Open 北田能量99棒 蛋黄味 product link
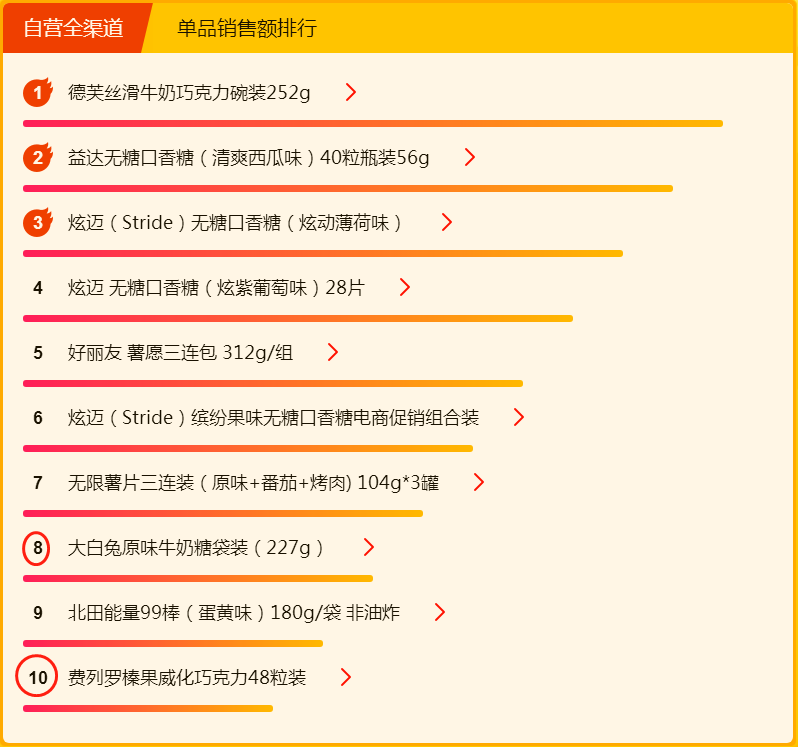The height and width of the screenshot is (747, 798). click(234, 613)
